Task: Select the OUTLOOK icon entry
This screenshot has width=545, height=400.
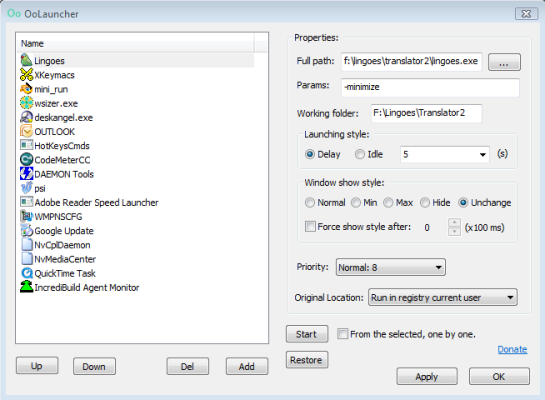Action: 26,131
